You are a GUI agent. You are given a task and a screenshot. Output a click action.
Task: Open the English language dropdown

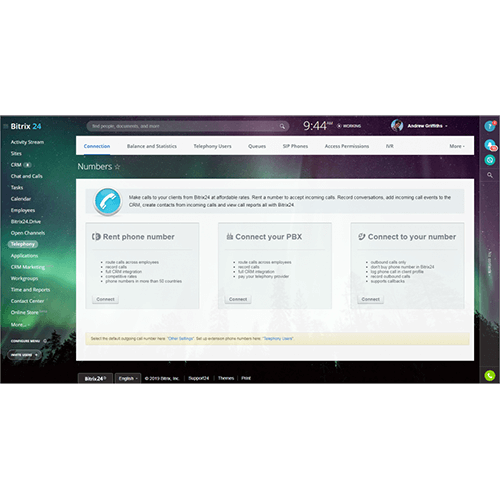pyautogui.click(x=128, y=378)
